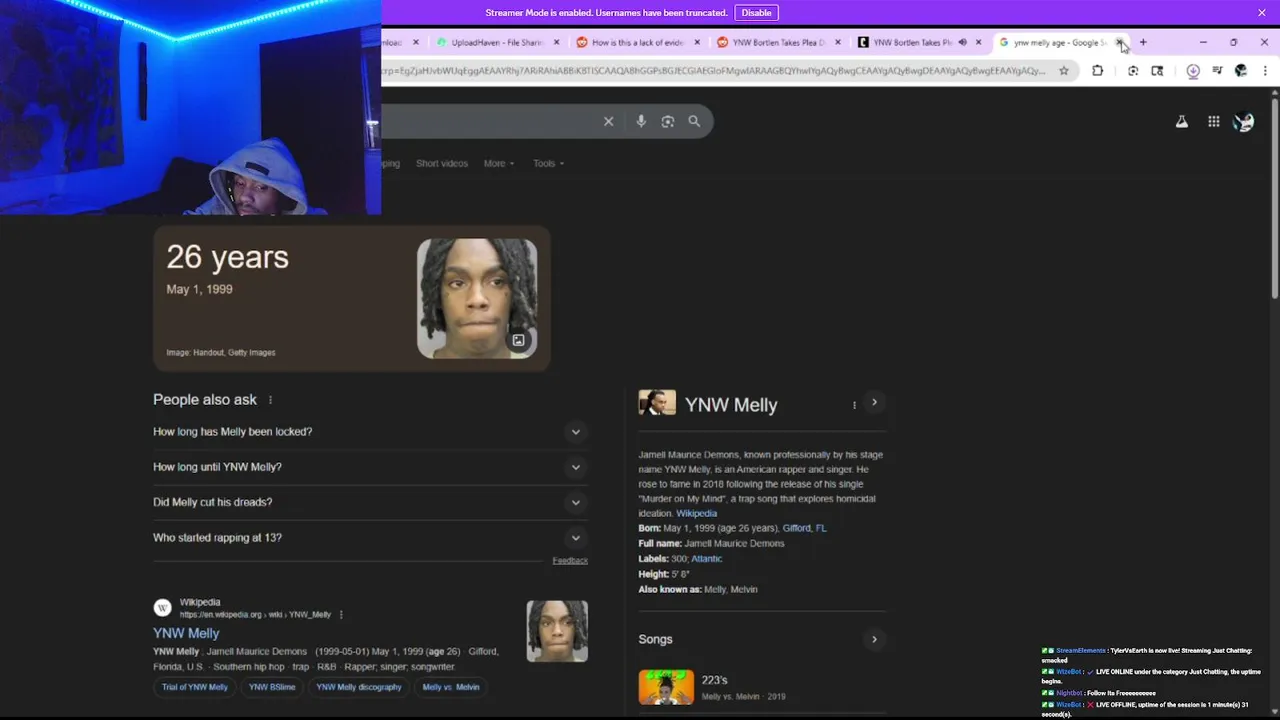Open a new browser tab
1280x720 pixels.
[1143, 43]
